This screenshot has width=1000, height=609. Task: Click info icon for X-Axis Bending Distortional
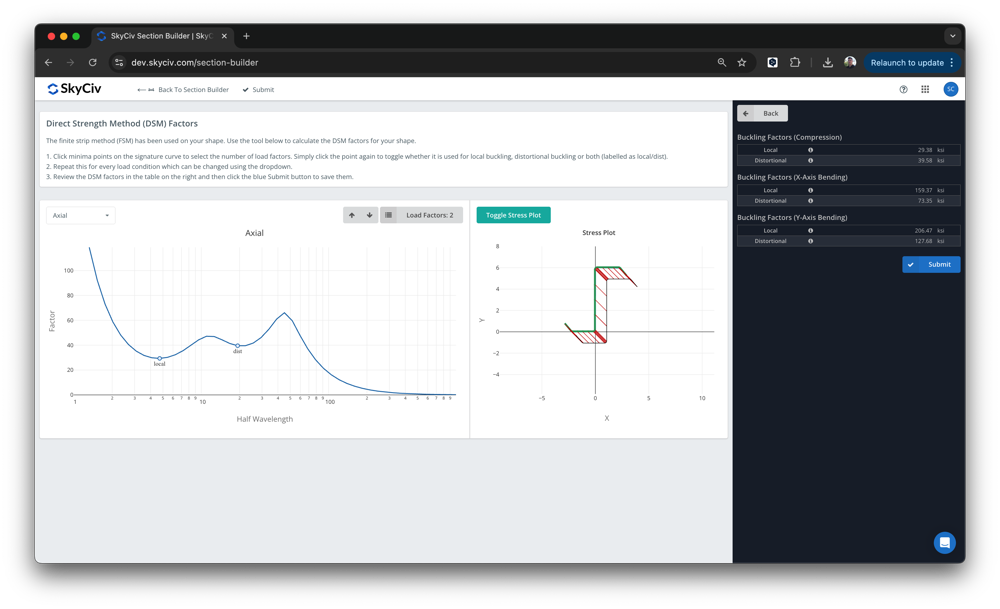pyautogui.click(x=810, y=201)
